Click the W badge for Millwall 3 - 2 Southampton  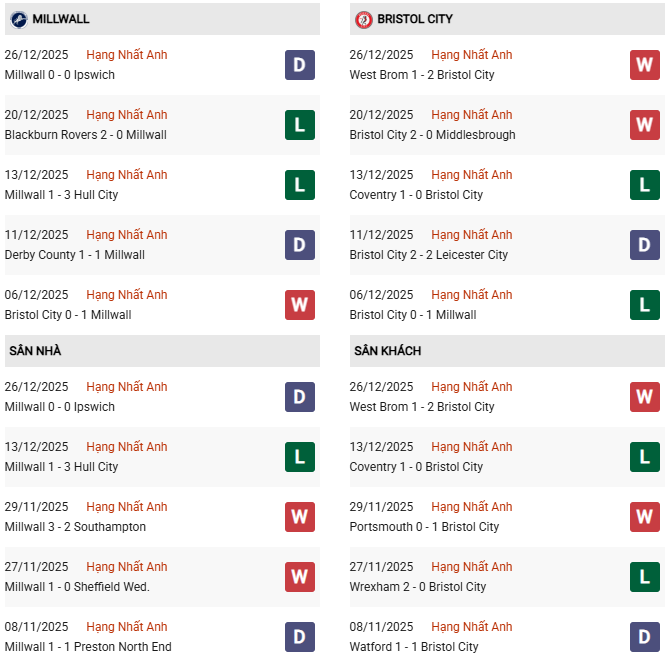[299, 517]
